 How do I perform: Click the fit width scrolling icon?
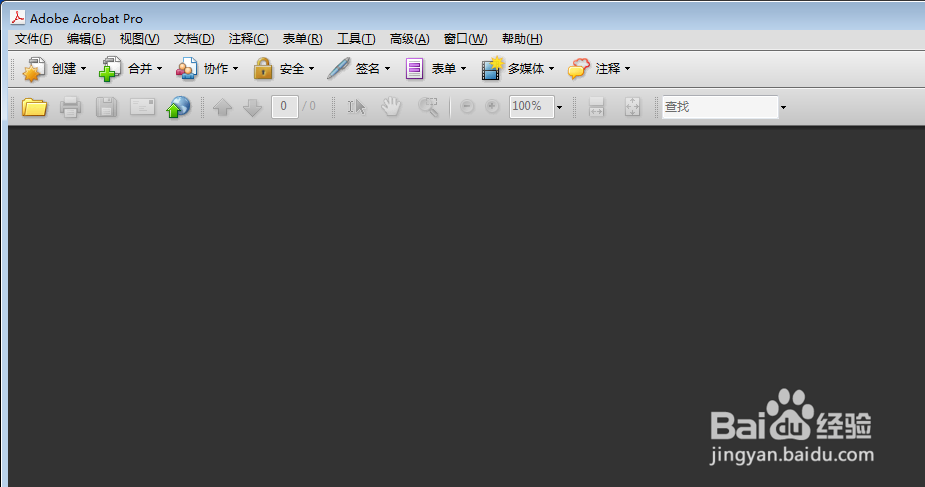click(596, 107)
